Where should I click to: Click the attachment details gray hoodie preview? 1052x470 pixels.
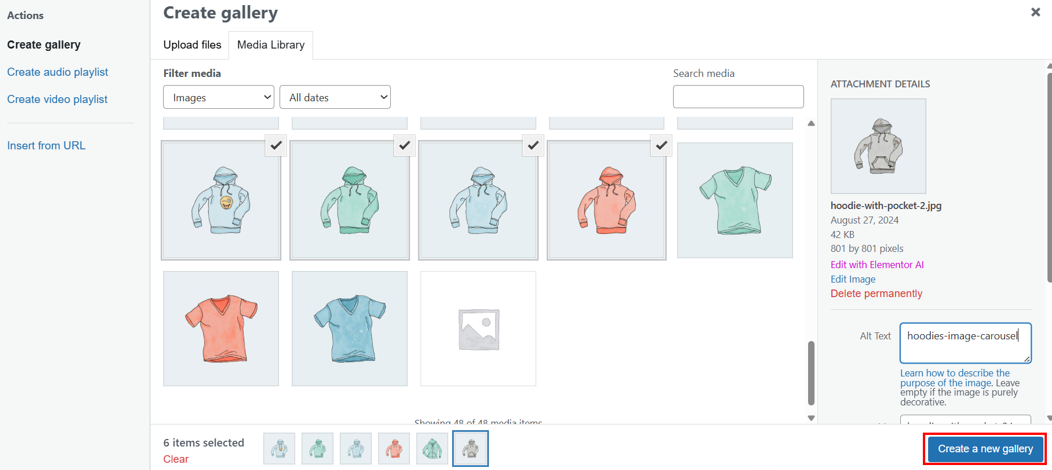878,146
